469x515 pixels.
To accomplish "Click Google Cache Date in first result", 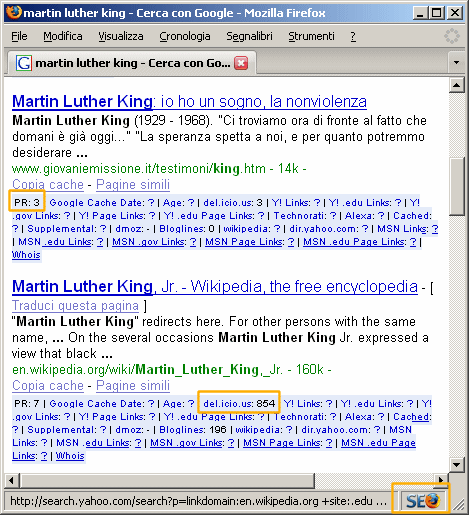I will pyautogui.click(x=102, y=202).
